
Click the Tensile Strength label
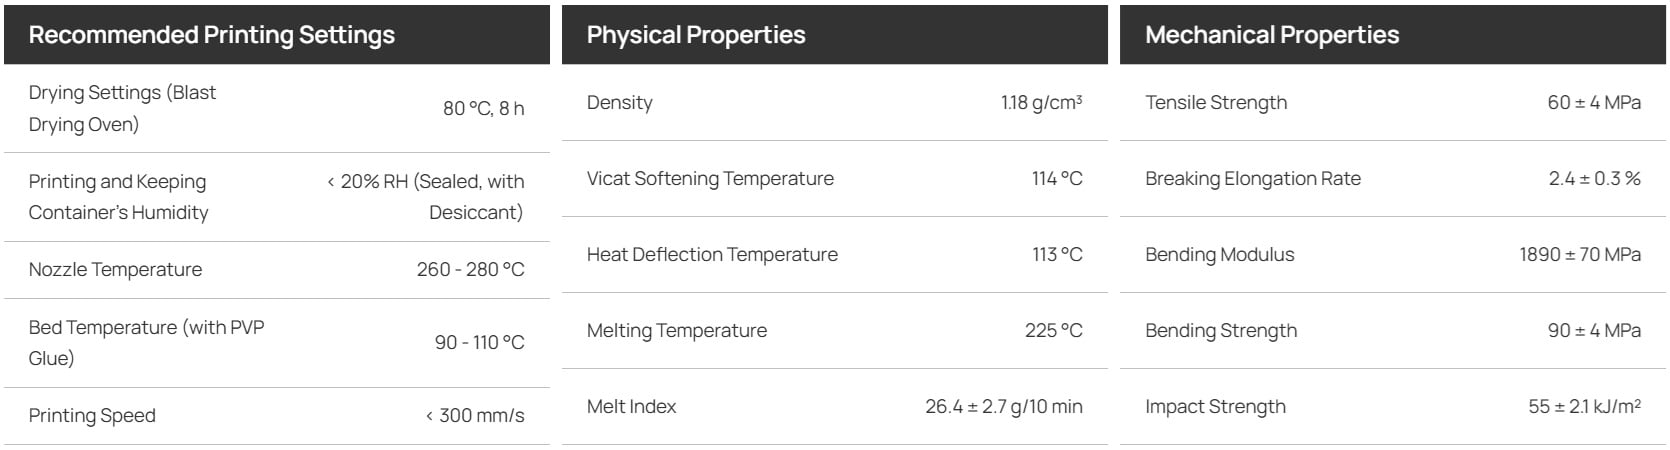point(1216,103)
